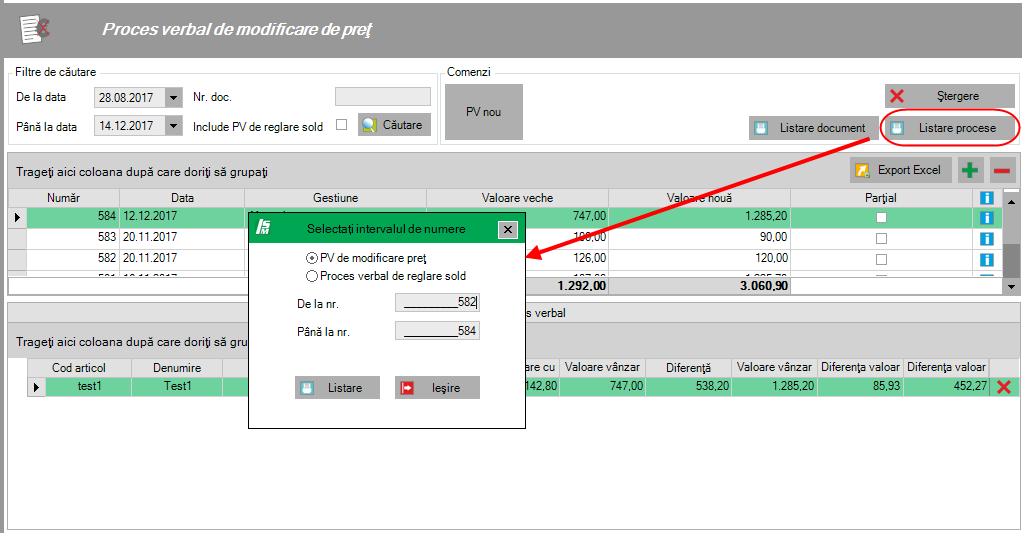
Task: Click the 3.060,90 total cell
Action: coord(699,285)
